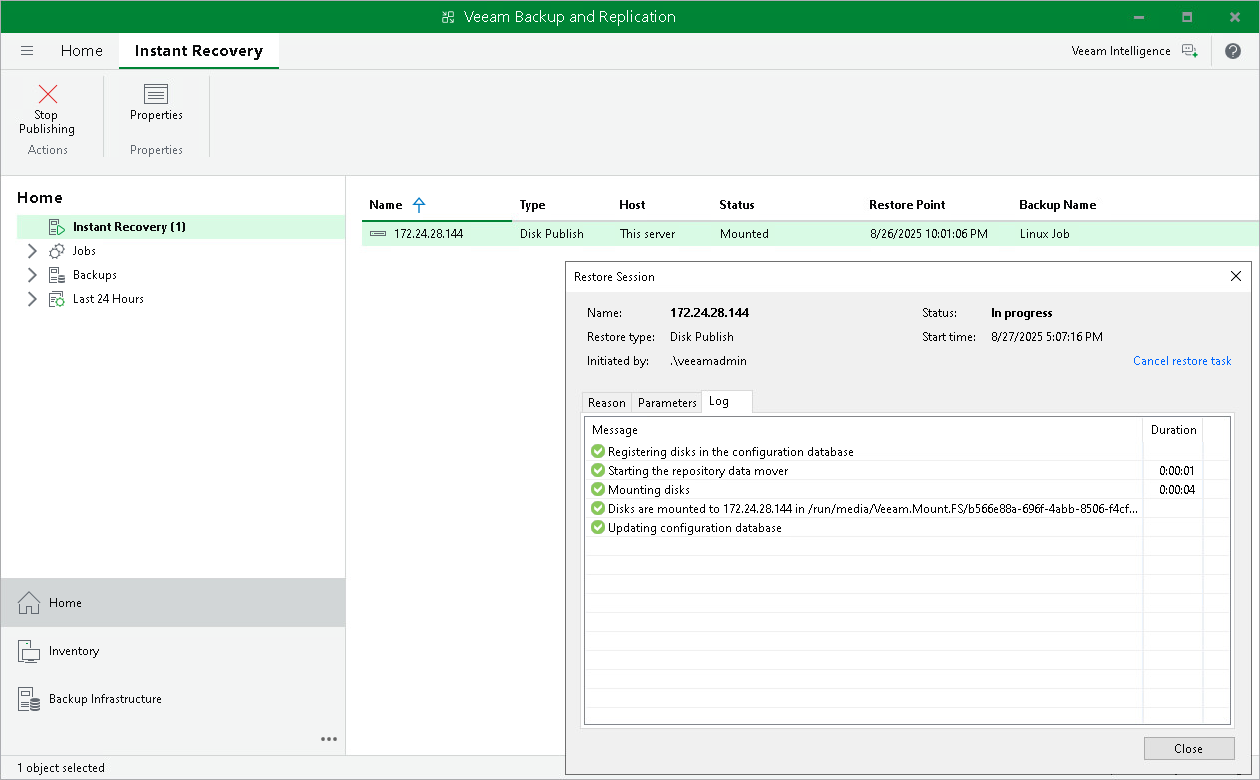
Task: Click success icon for Mounting disks message
Action: (598, 490)
